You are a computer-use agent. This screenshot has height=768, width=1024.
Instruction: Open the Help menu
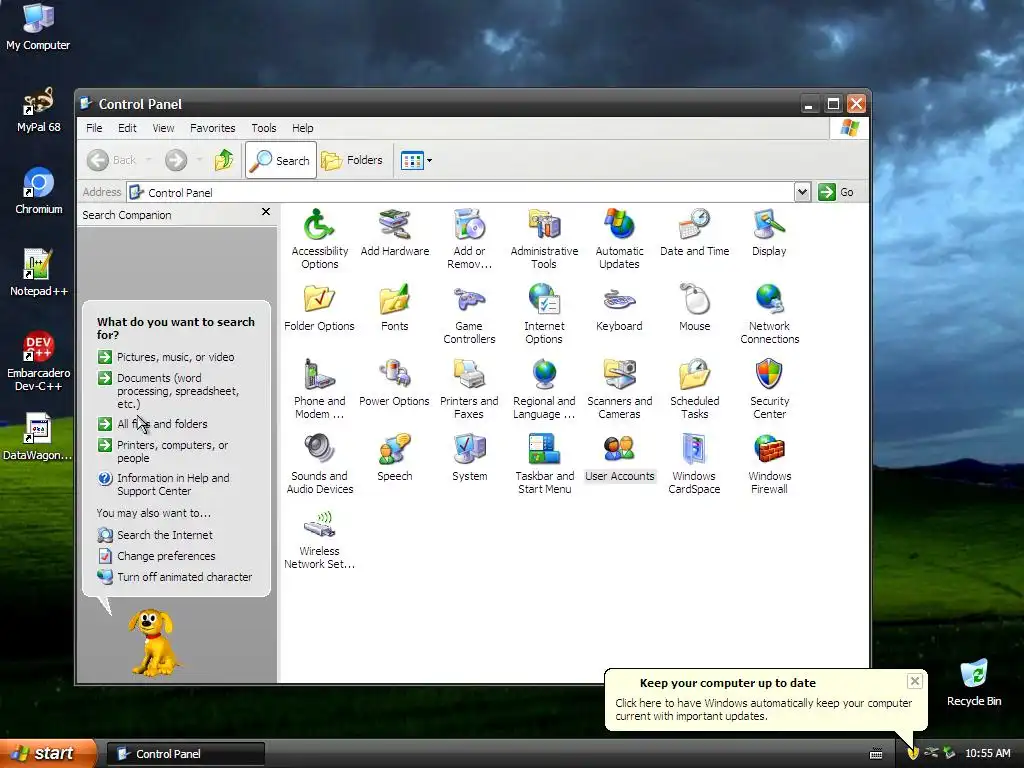click(302, 128)
